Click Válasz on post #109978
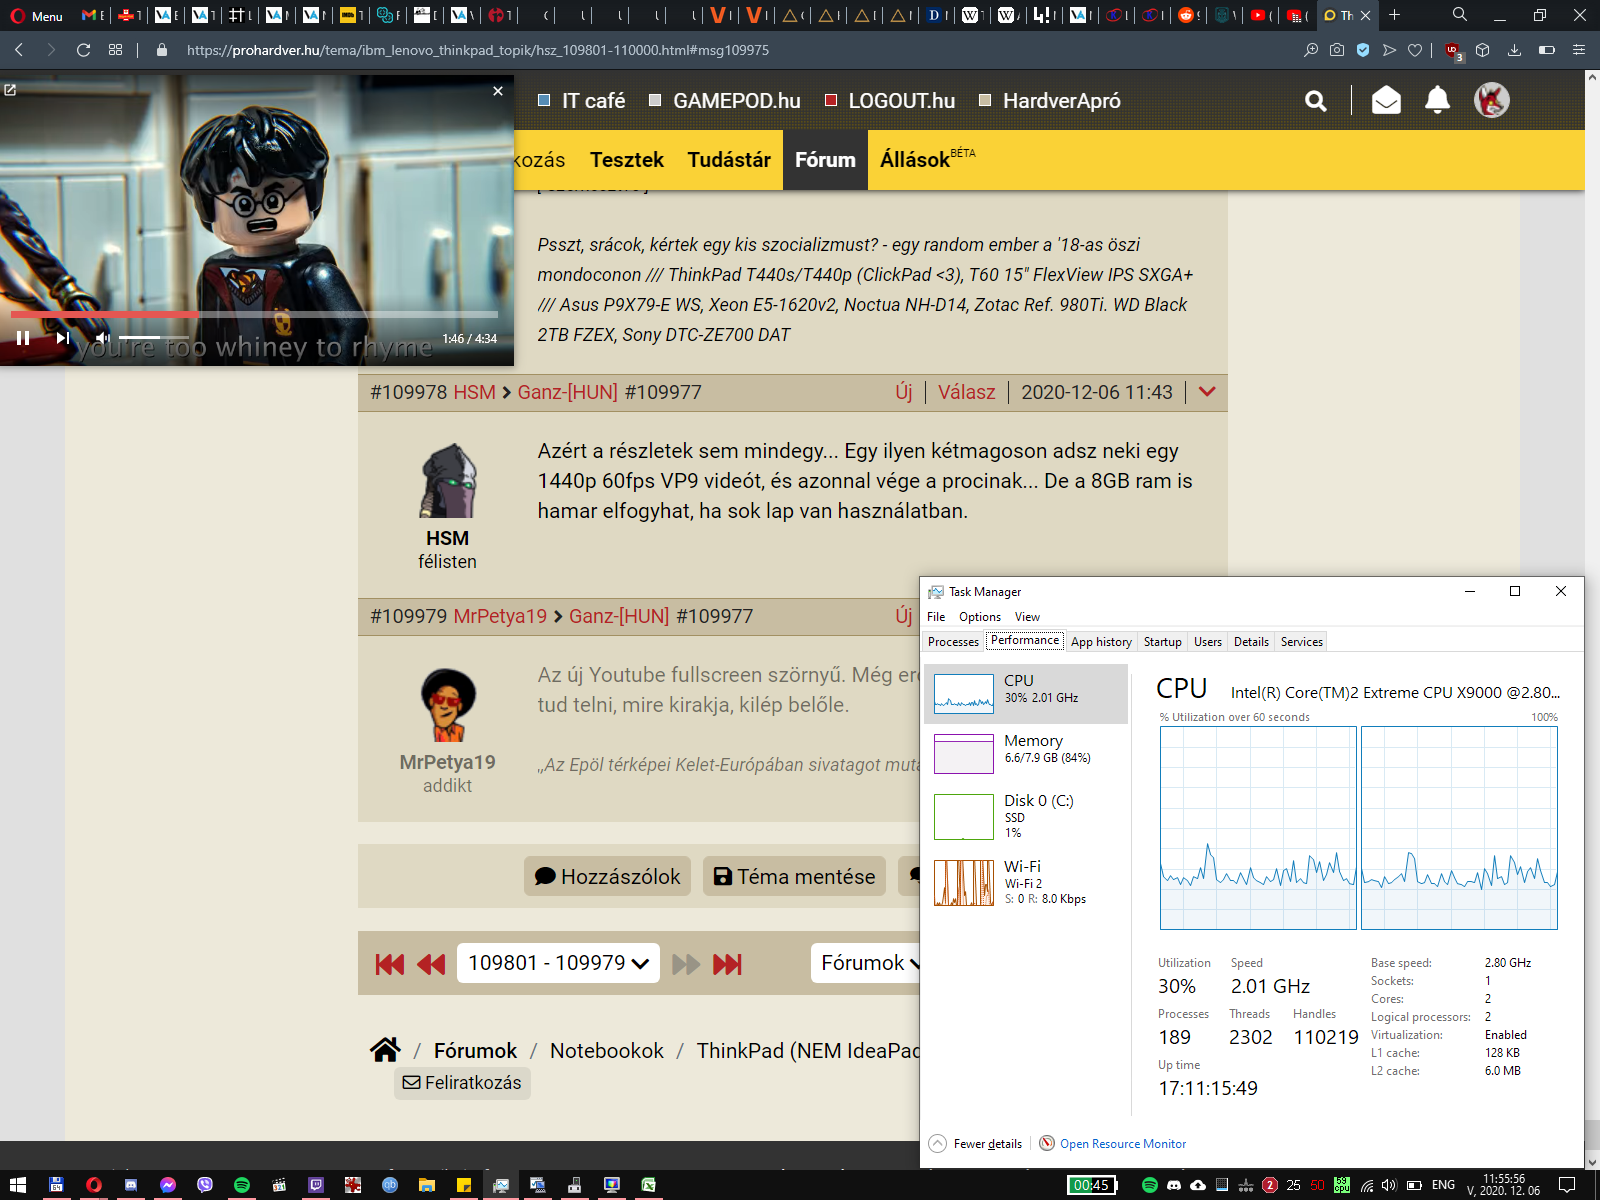Image resolution: width=1600 pixels, height=1200 pixels. tap(966, 392)
